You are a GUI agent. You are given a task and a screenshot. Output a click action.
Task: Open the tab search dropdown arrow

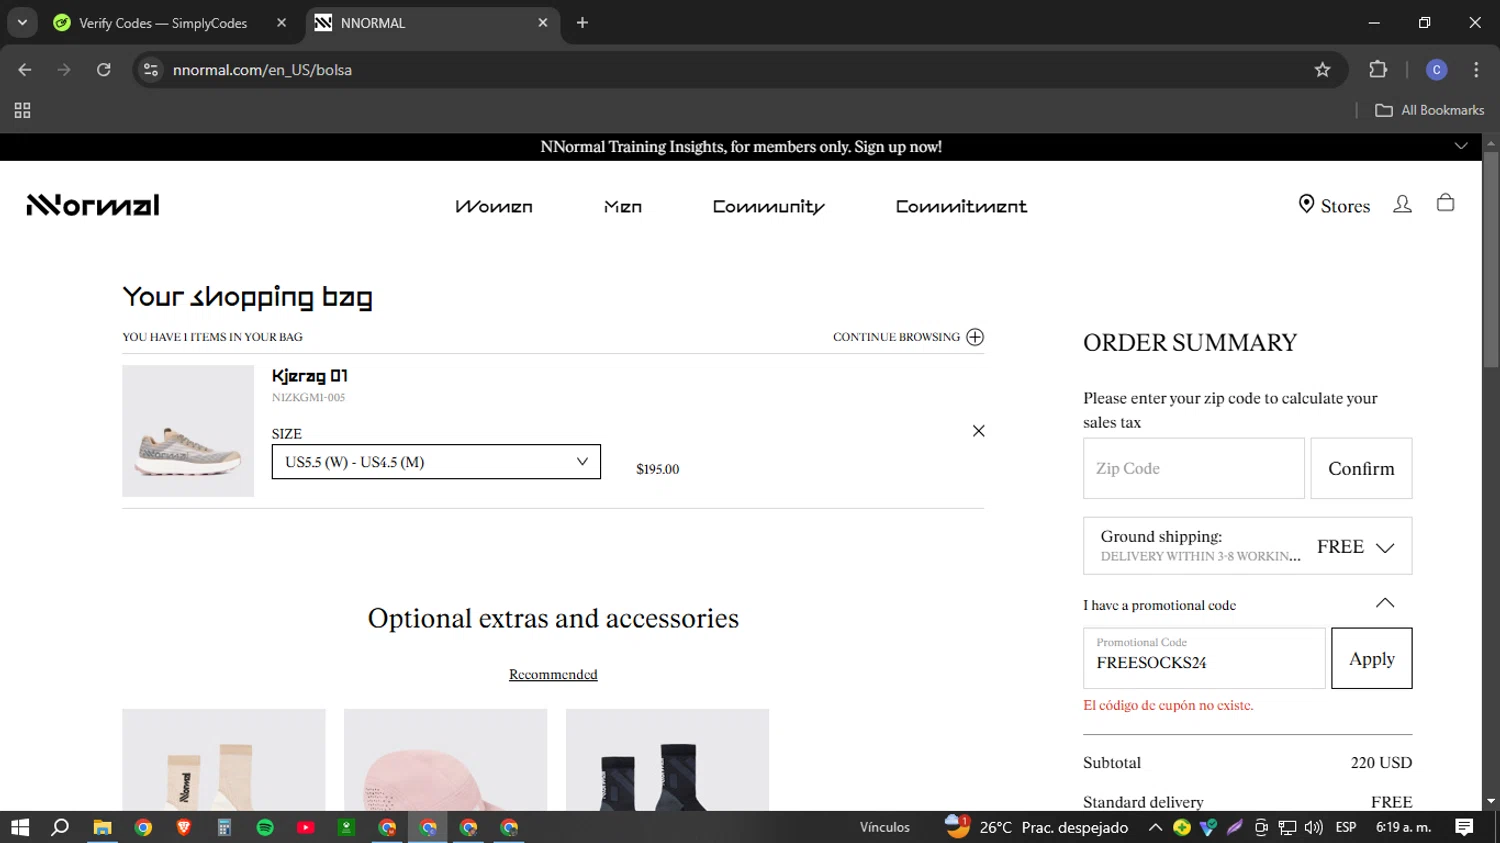click(x=22, y=22)
